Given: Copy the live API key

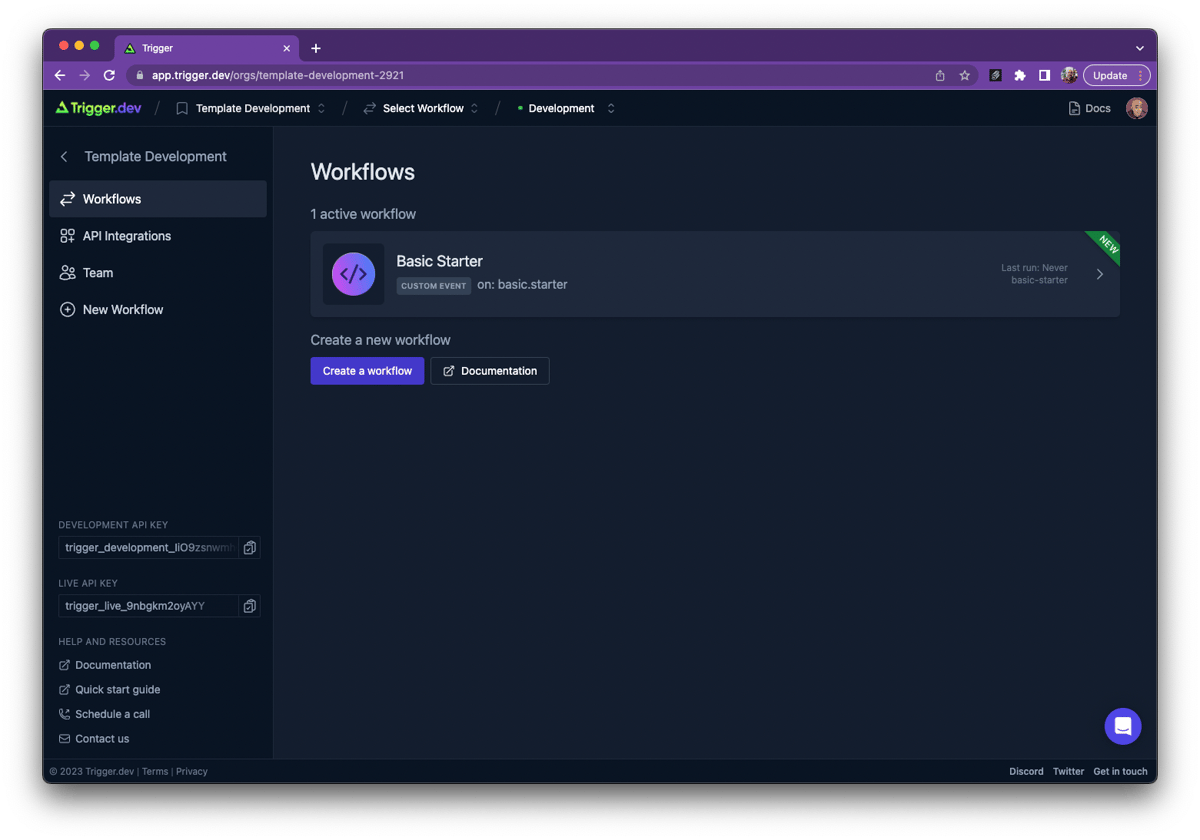Looking at the screenshot, I should point(250,606).
